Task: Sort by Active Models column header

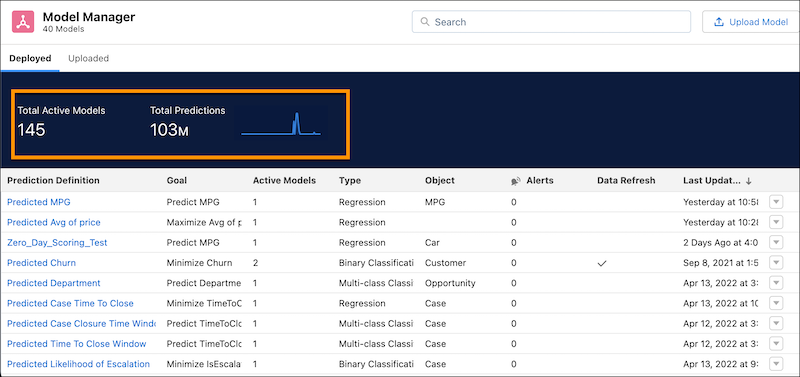Action: point(284,181)
